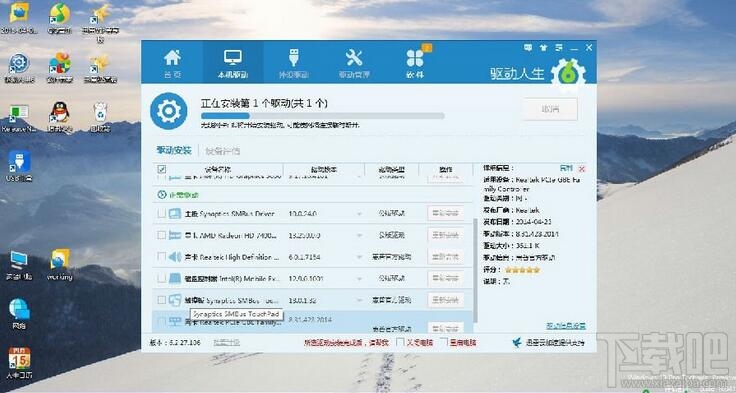Open version dropdown in AMD Radeon row

pyautogui.click(x=360, y=235)
